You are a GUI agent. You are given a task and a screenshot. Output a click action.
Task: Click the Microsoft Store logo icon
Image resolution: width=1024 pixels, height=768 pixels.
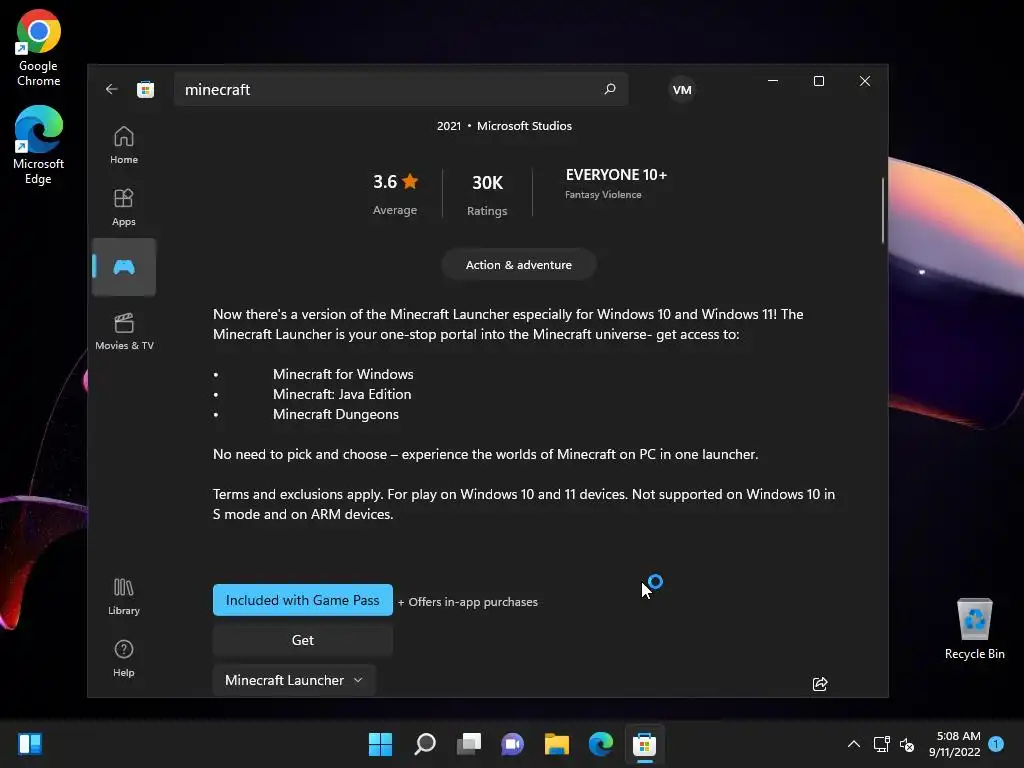click(x=146, y=89)
